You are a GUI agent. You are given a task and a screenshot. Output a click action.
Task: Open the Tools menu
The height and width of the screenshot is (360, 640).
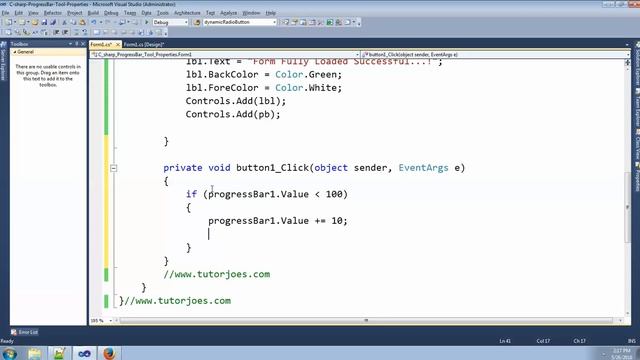coord(162,13)
